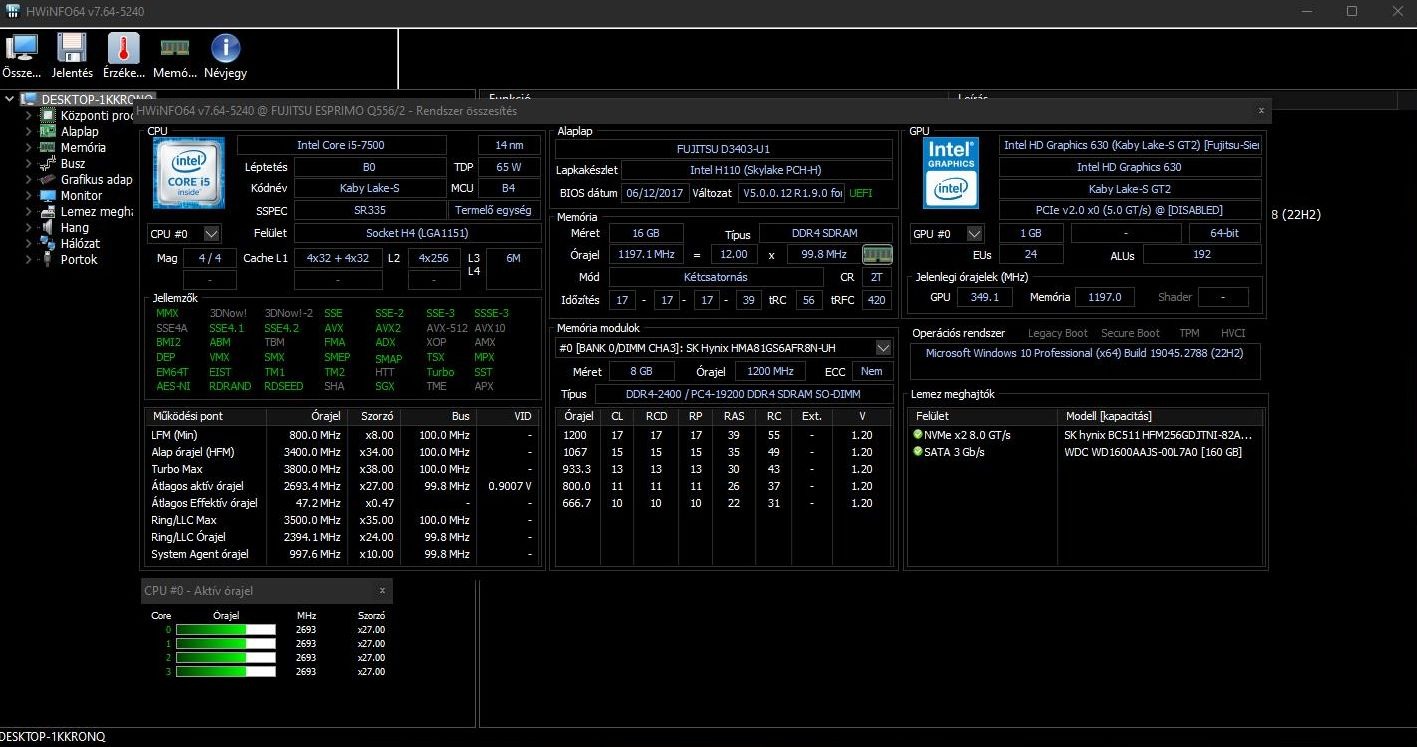Click Core 1 clock bar
The width and height of the screenshot is (1417, 747).
[x=225, y=643]
